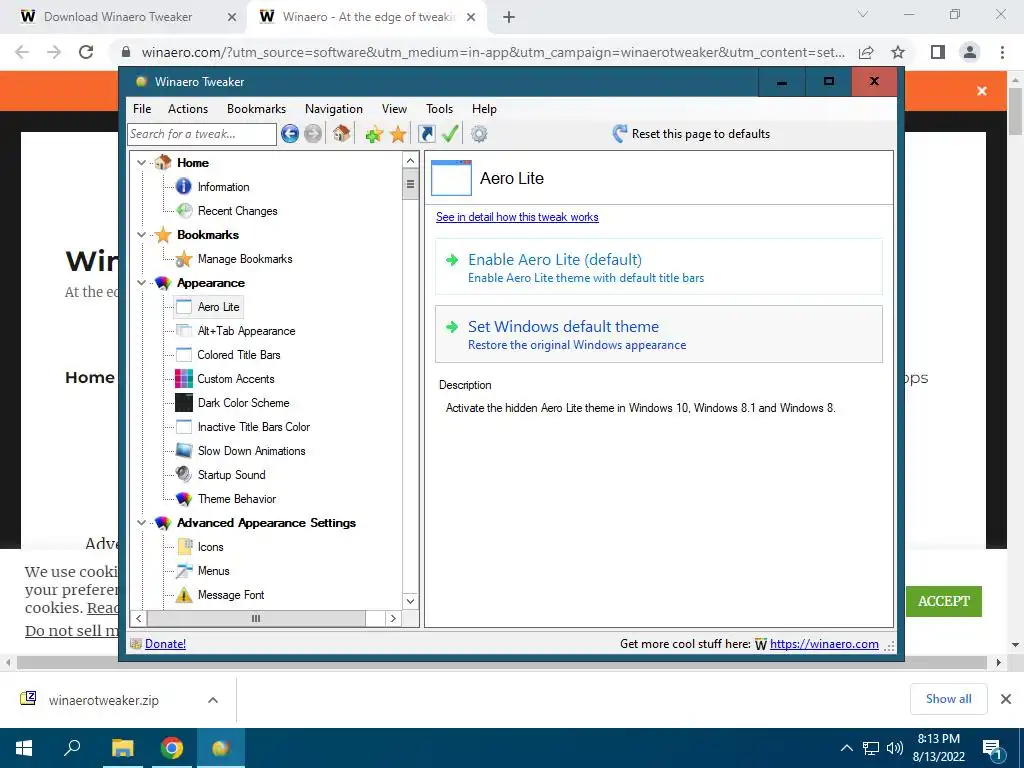Image resolution: width=1024 pixels, height=768 pixels.
Task: Click in the Search for a tweak field
Action: click(x=202, y=134)
